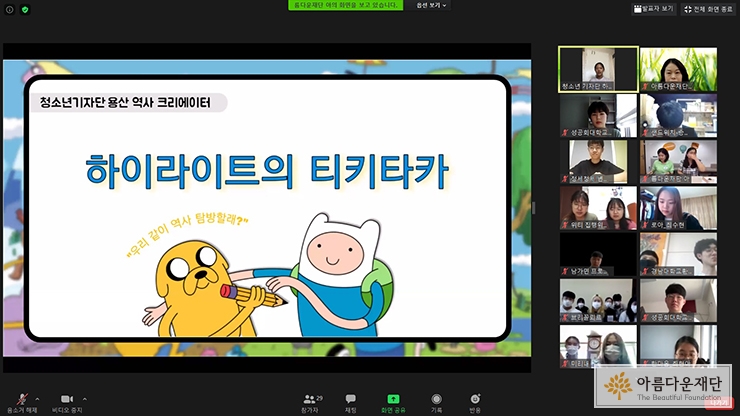Click the green shield encryption icon

pyautogui.click(x=25, y=9)
